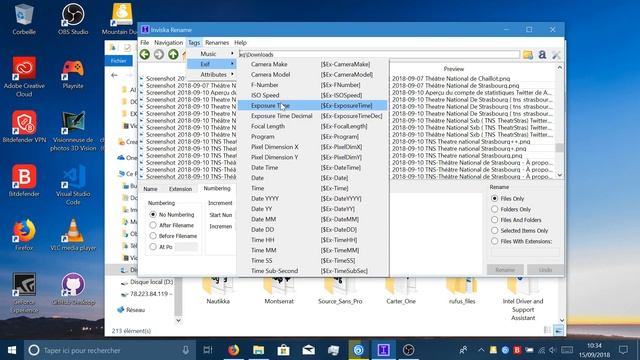Open Playnite desktop shortcut
The height and width of the screenshot is (360, 640).
tap(73, 73)
